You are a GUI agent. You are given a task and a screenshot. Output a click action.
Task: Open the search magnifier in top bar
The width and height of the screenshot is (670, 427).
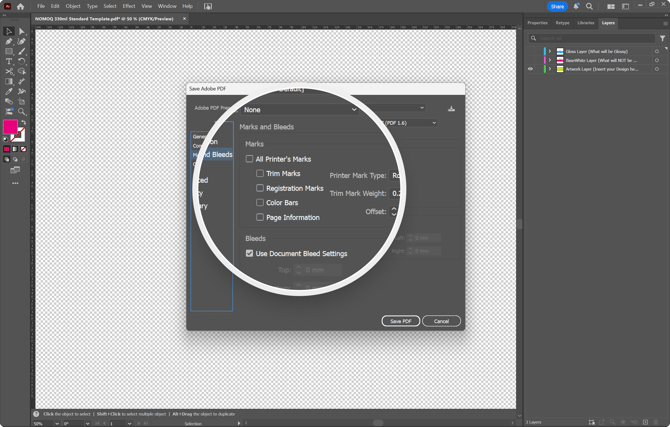590,6
